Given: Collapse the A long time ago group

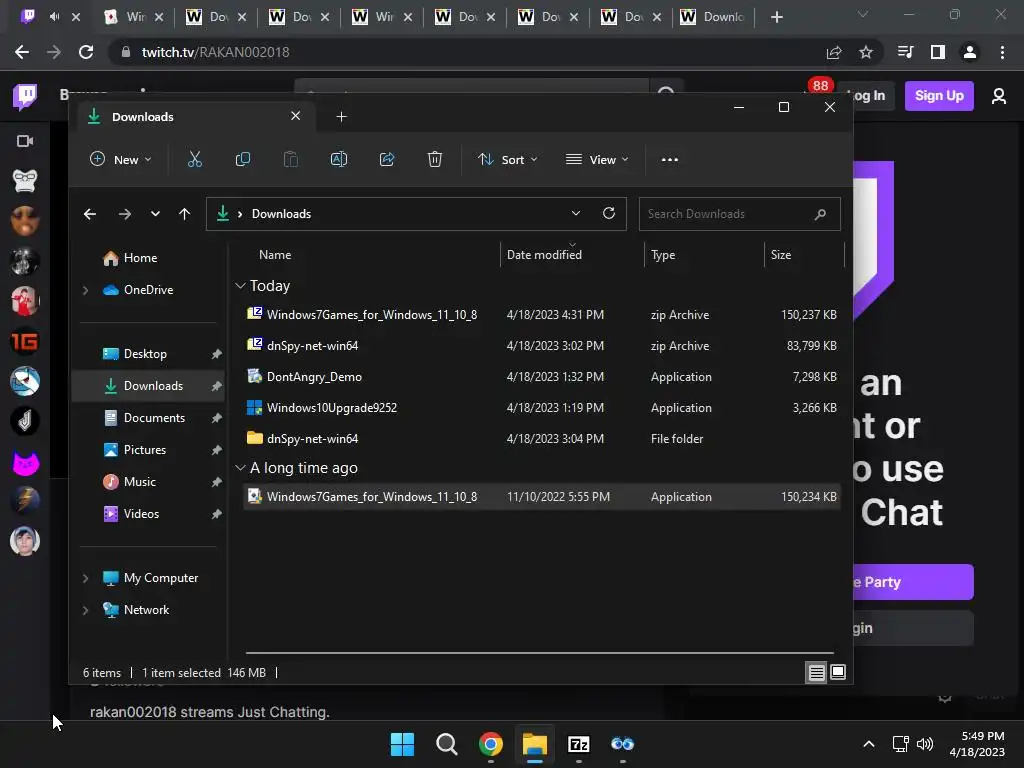Looking at the screenshot, I should [x=240, y=468].
